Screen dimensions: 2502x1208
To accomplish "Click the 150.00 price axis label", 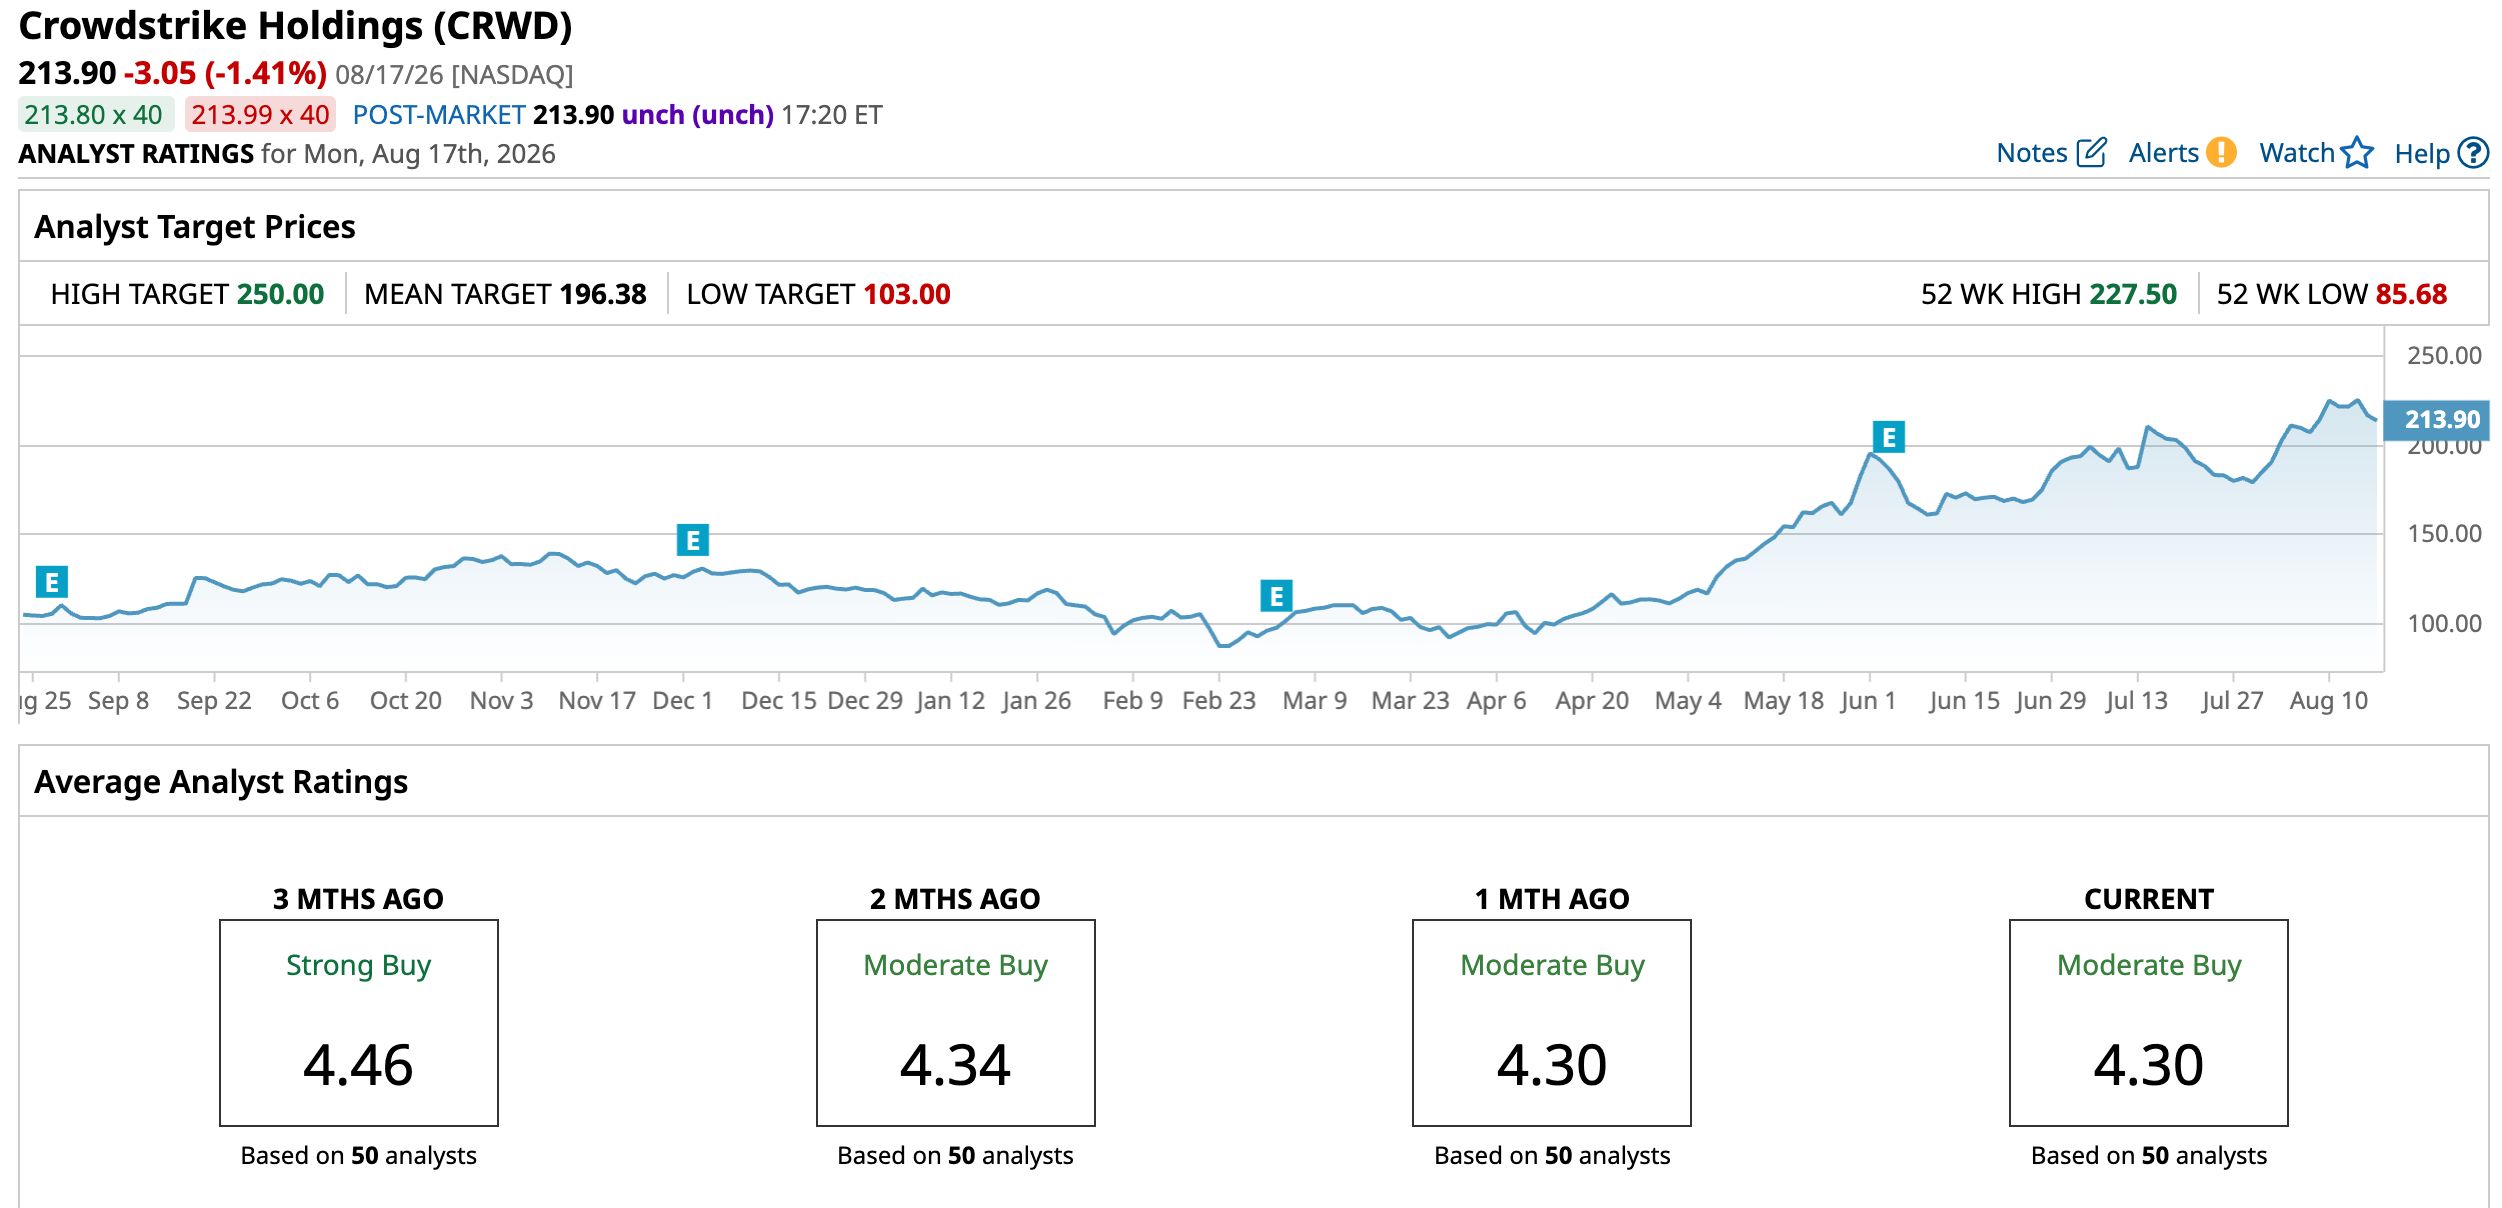I will click(2444, 534).
